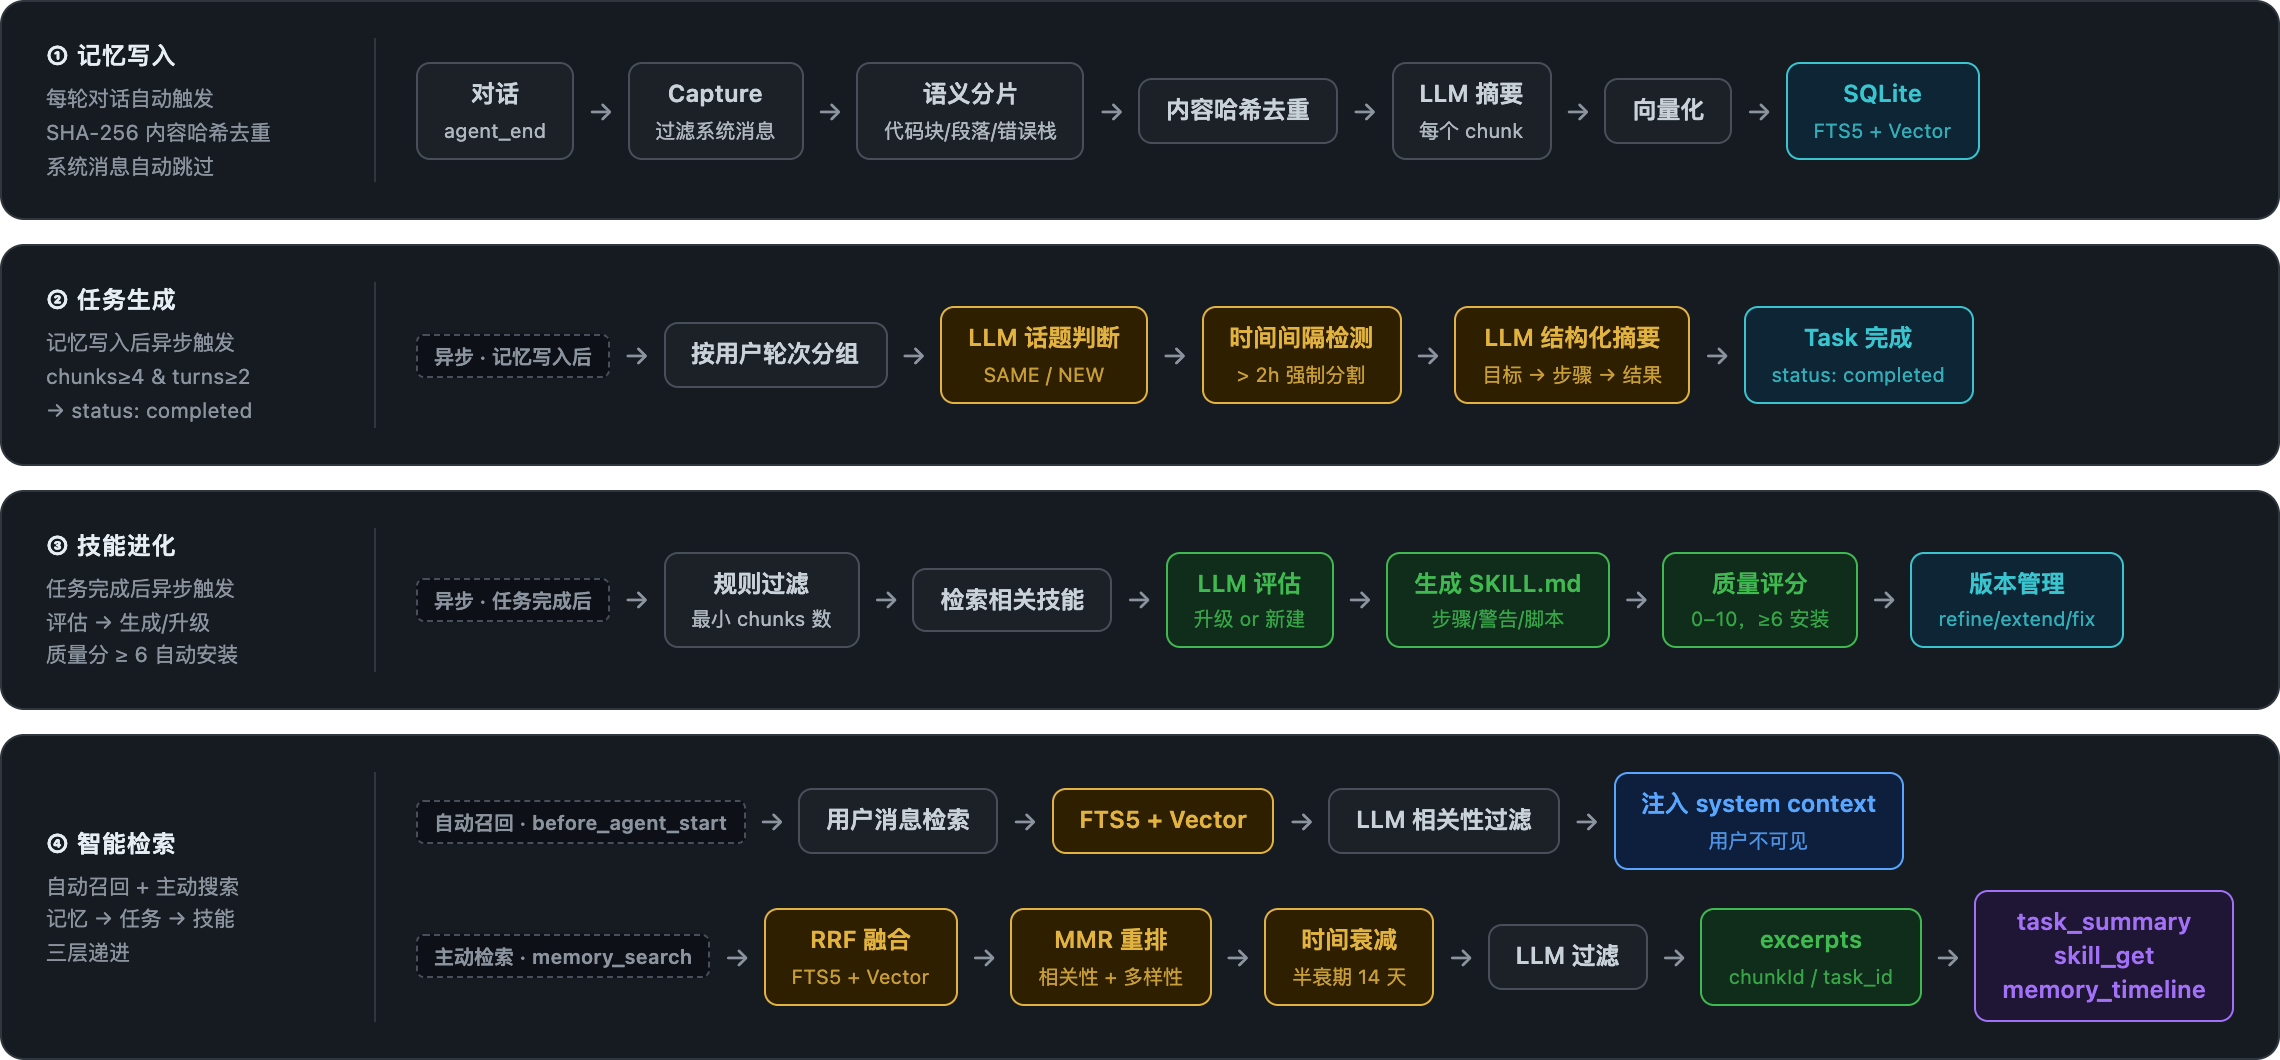Enable the 自动召回 · before_agent_start trigger
This screenshot has width=2280, height=1060.
(x=580, y=821)
